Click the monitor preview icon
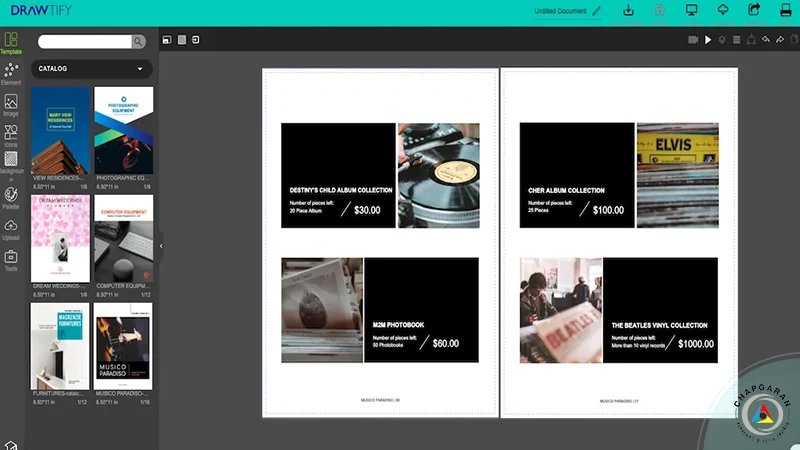Image resolution: width=800 pixels, height=450 pixels. tap(691, 10)
